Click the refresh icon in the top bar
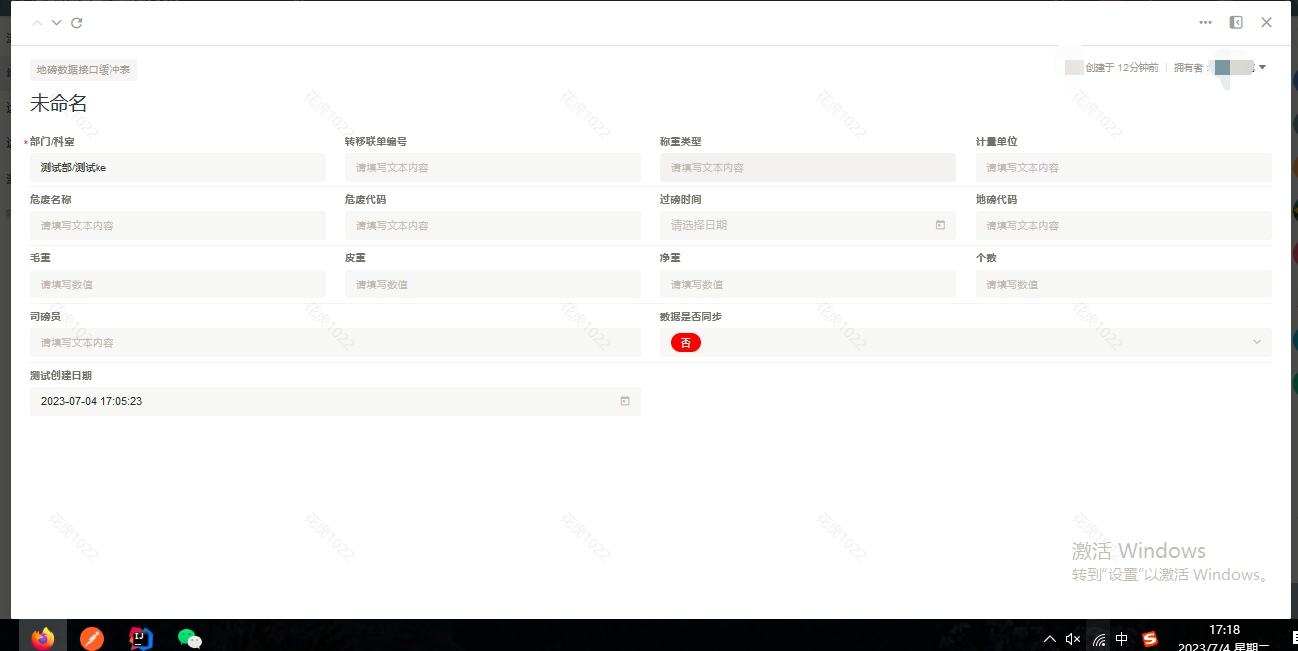The height and width of the screenshot is (651, 1298). point(76,22)
